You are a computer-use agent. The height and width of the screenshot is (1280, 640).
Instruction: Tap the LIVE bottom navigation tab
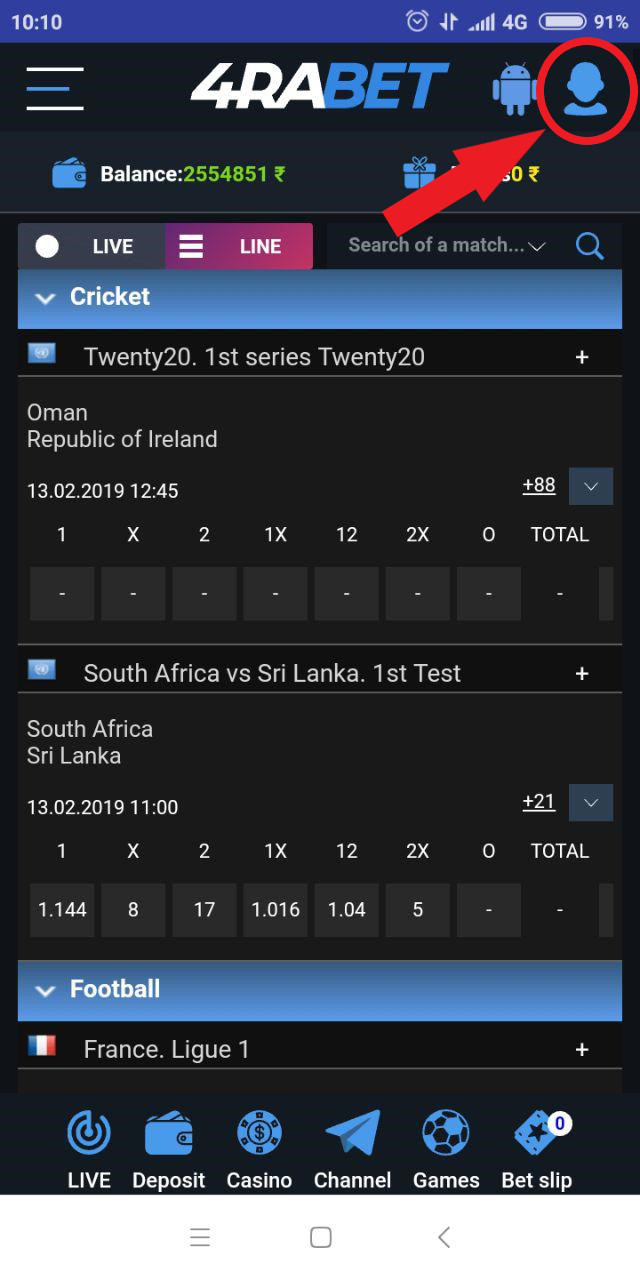pyautogui.click(x=89, y=1150)
